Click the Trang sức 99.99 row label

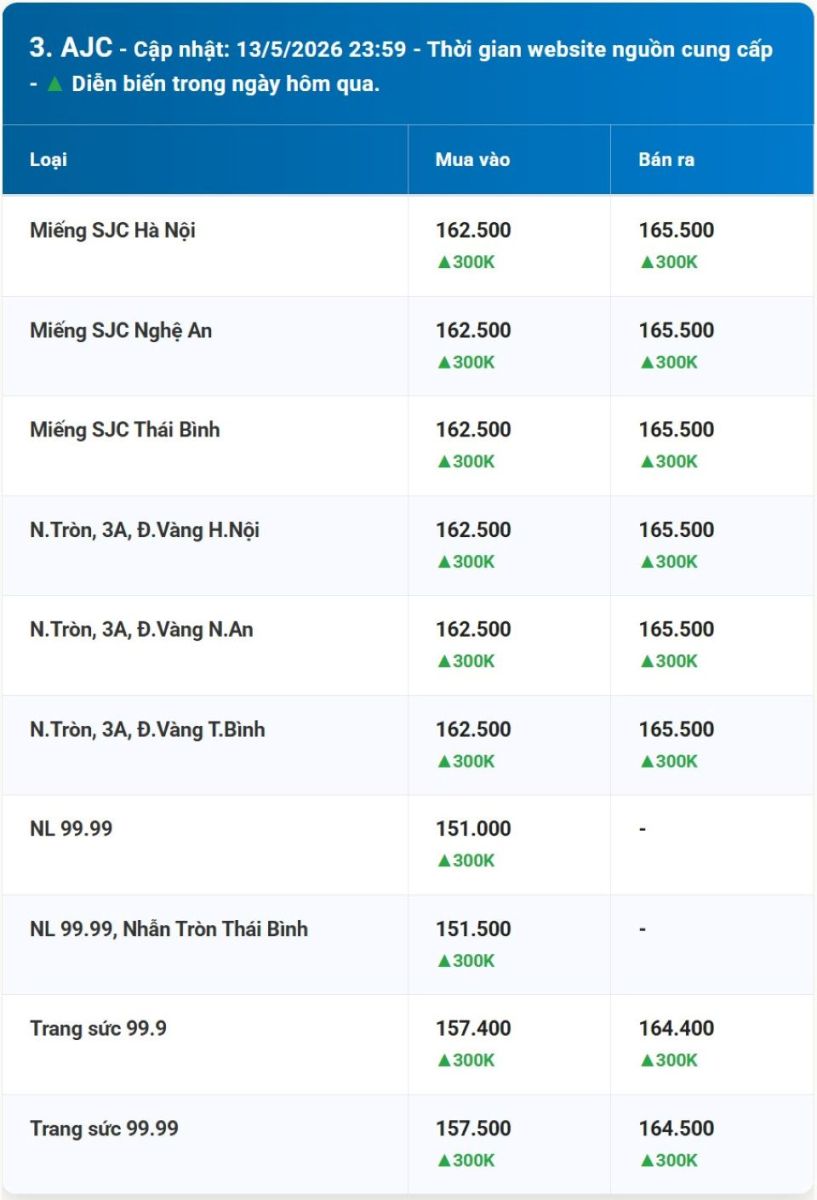tap(104, 1128)
